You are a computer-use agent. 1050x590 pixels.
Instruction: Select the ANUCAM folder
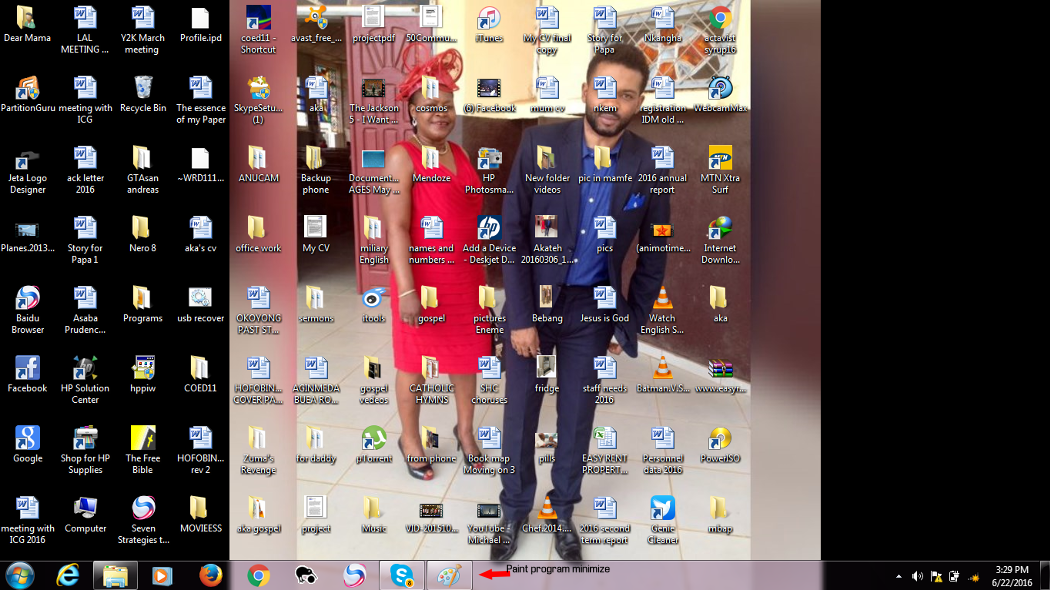tap(258, 165)
